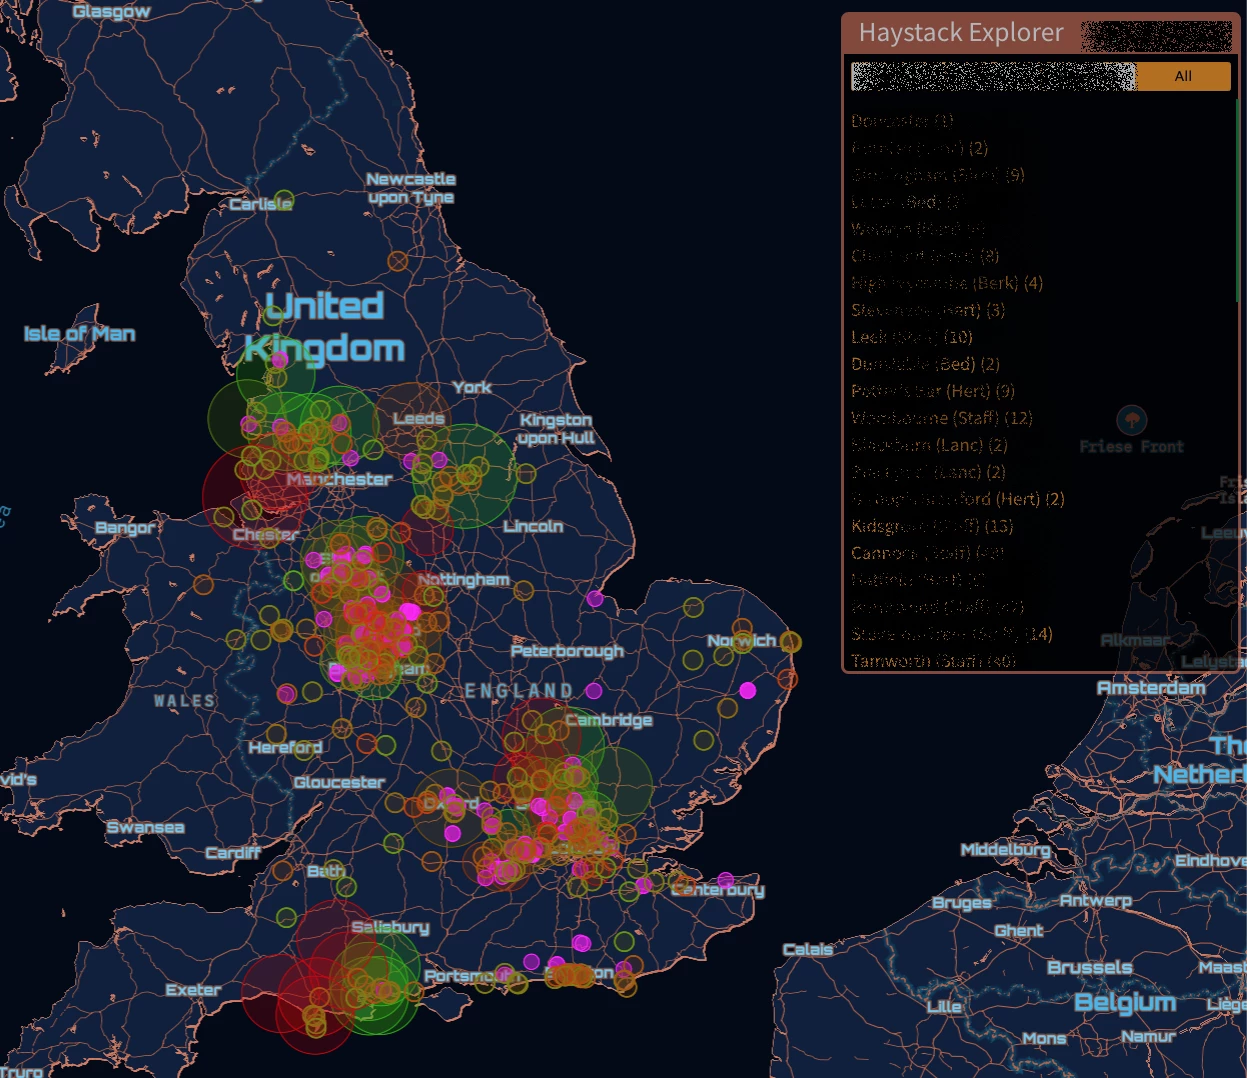This screenshot has height=1078, width=1247.
Task: Select Tamworth (Staff) in the list
Action: click(x=933, y=661)
